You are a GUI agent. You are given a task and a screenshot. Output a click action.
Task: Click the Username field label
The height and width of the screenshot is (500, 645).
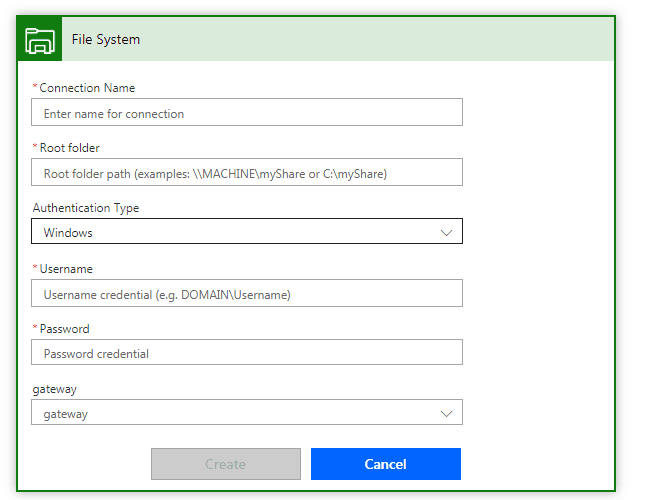[x=66, y=269]
